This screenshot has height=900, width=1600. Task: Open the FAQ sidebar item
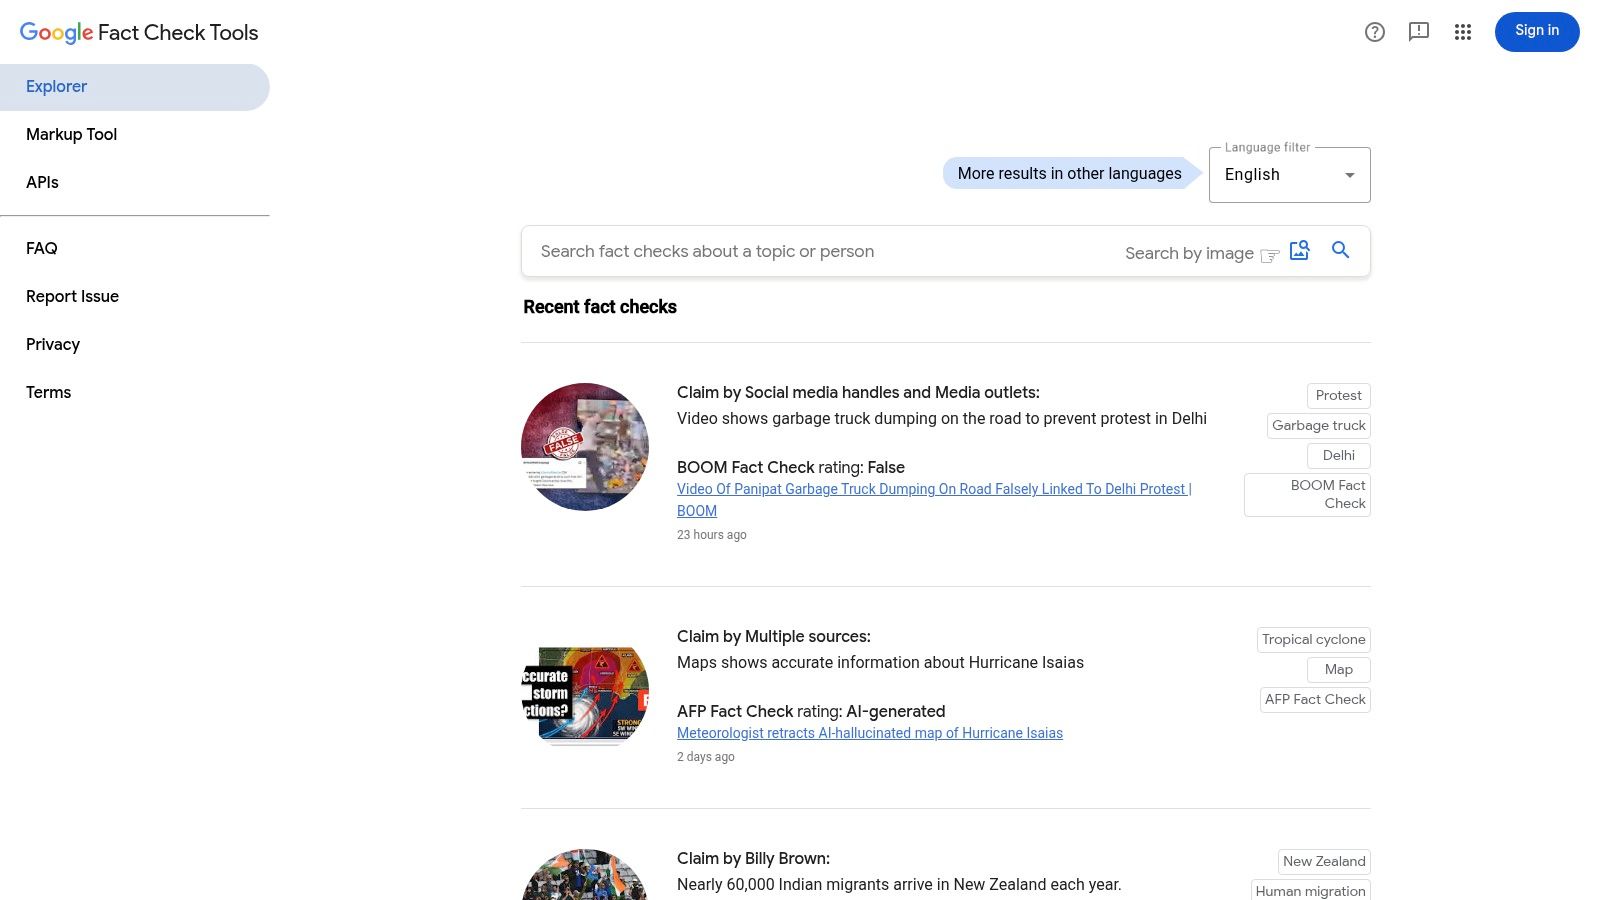42,248
